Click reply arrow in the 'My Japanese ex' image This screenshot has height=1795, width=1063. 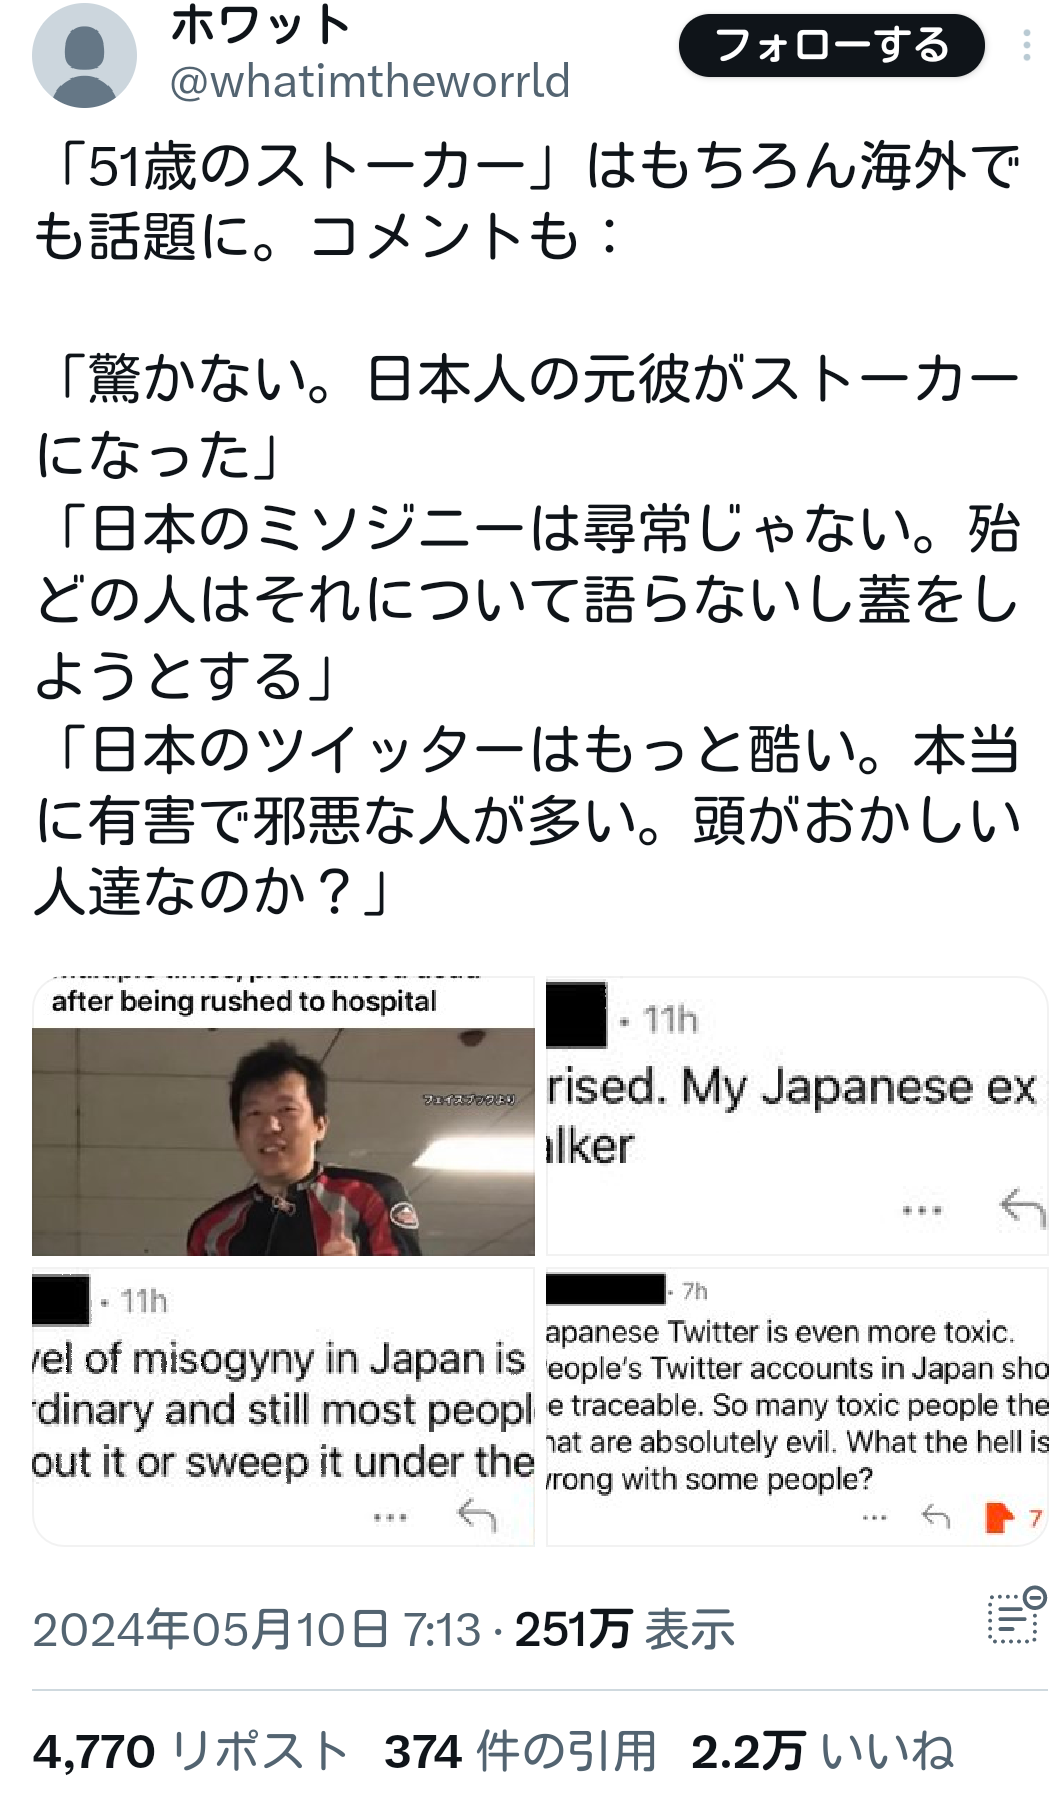point(1022,1208)
